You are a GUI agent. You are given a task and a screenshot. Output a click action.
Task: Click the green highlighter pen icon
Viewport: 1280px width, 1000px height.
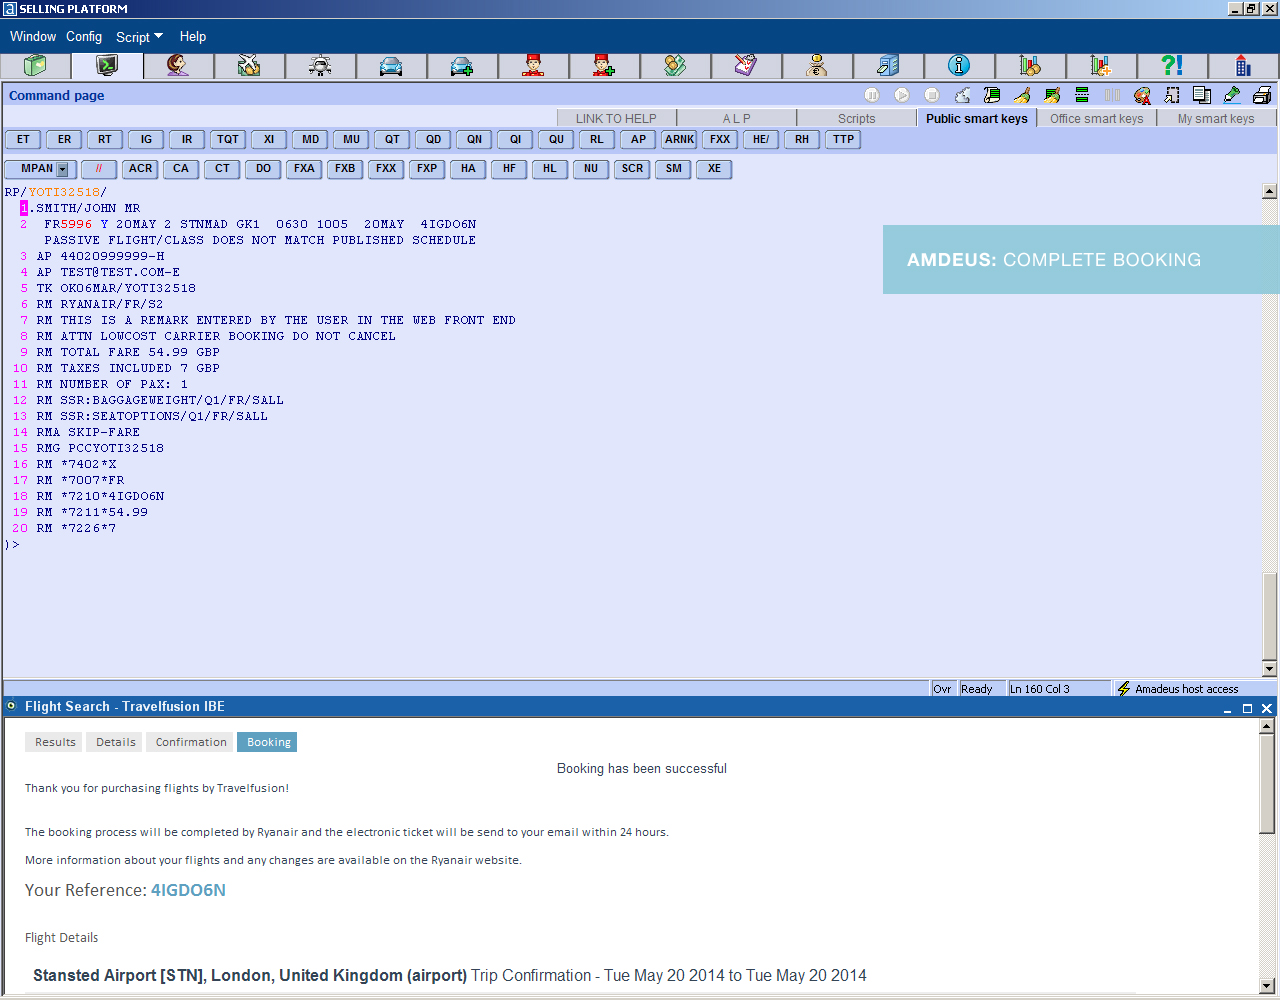[1232, 95]
